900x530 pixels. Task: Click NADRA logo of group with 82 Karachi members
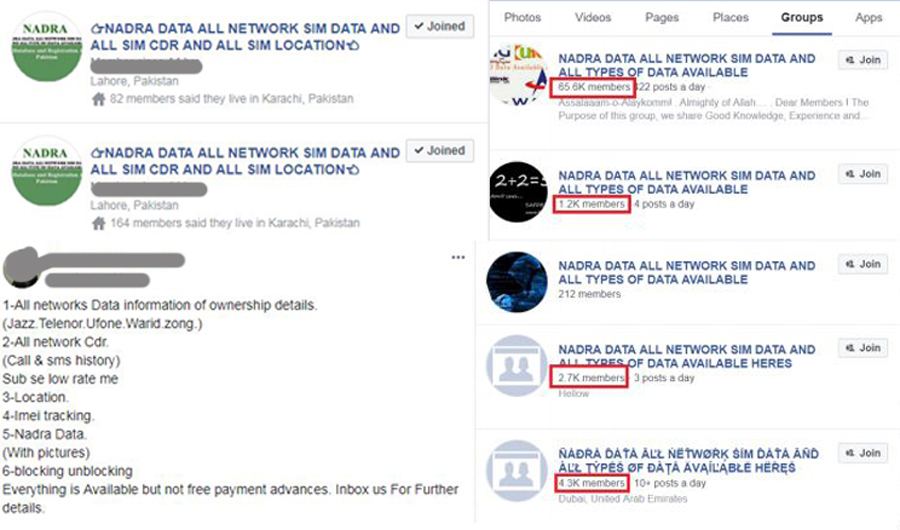tap(46, 47)
